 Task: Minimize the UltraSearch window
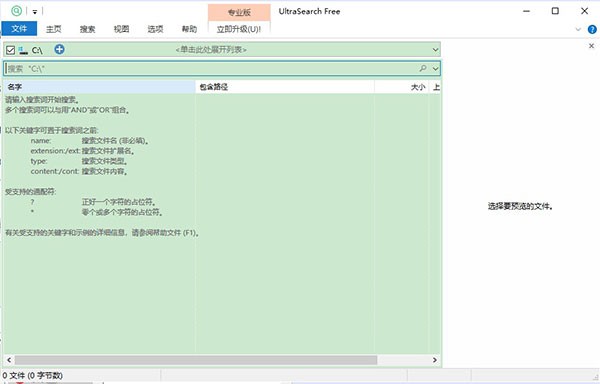(x=526, y=11)
